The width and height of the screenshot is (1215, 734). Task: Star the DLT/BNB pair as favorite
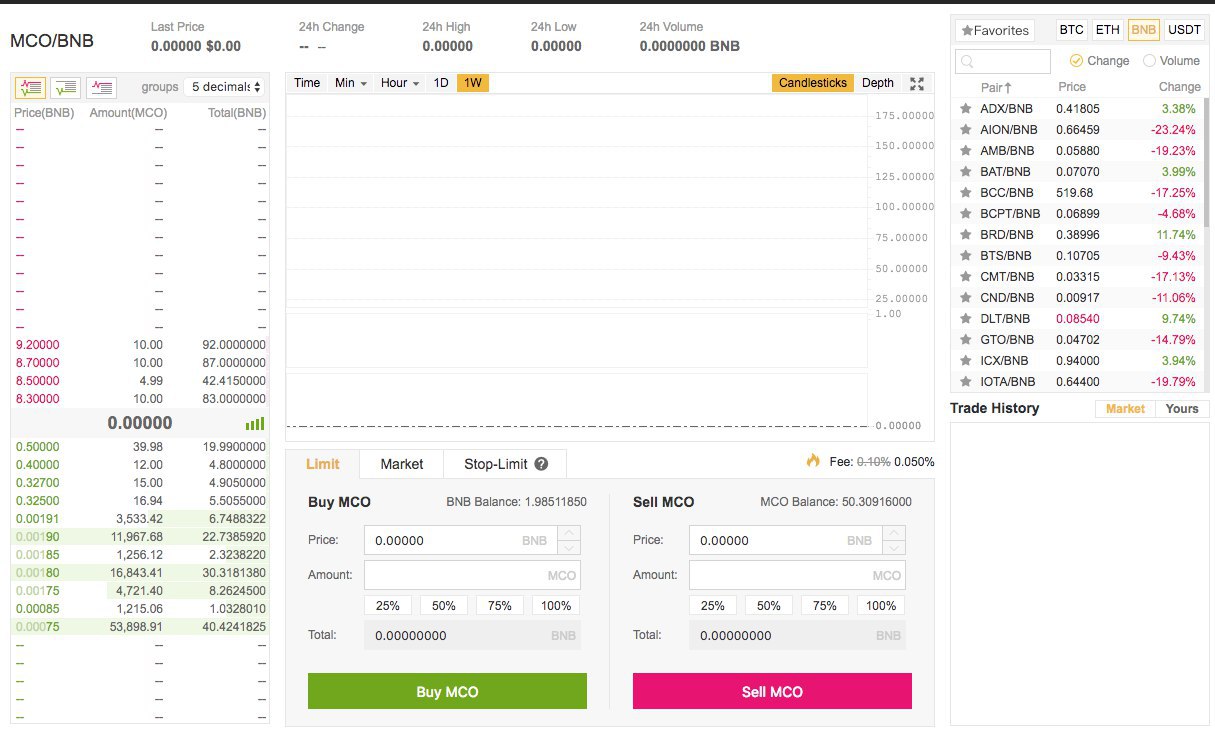(965, 318)
